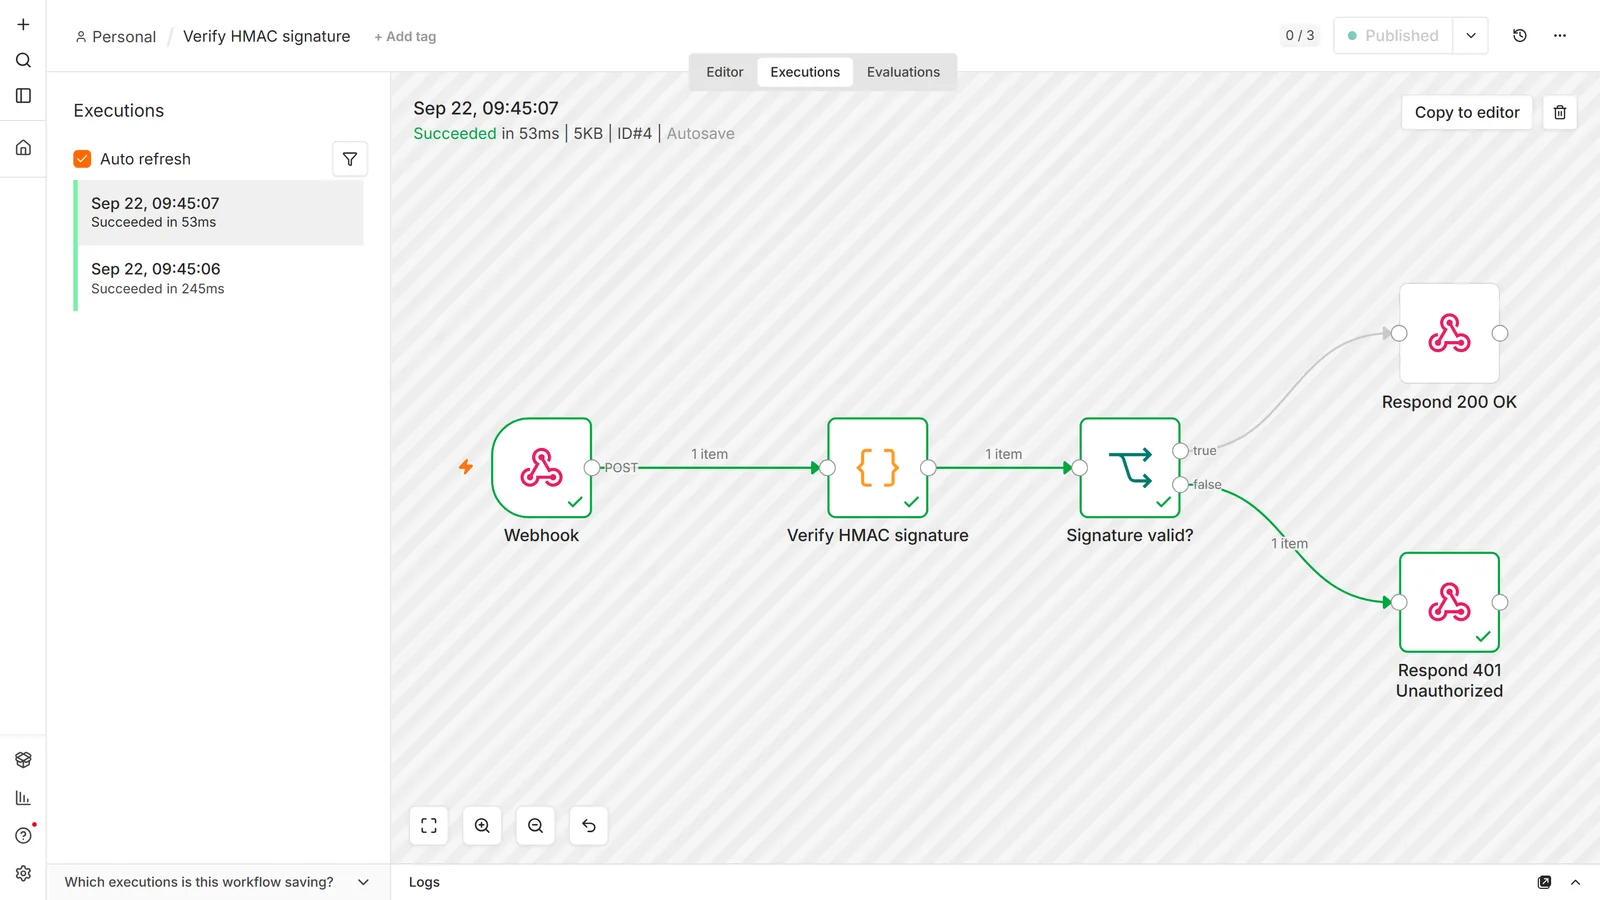Open the executions filter funnel

[350, 159]
